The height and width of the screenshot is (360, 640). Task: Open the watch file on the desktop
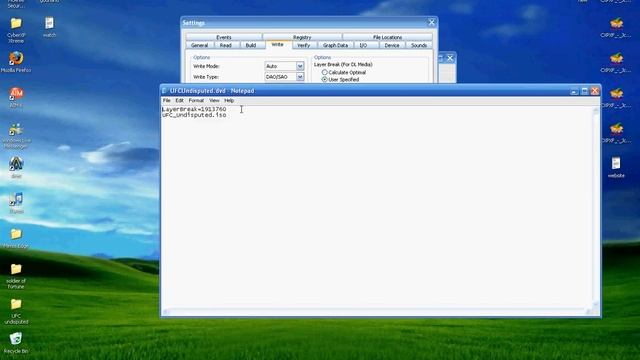coord(49,27)
